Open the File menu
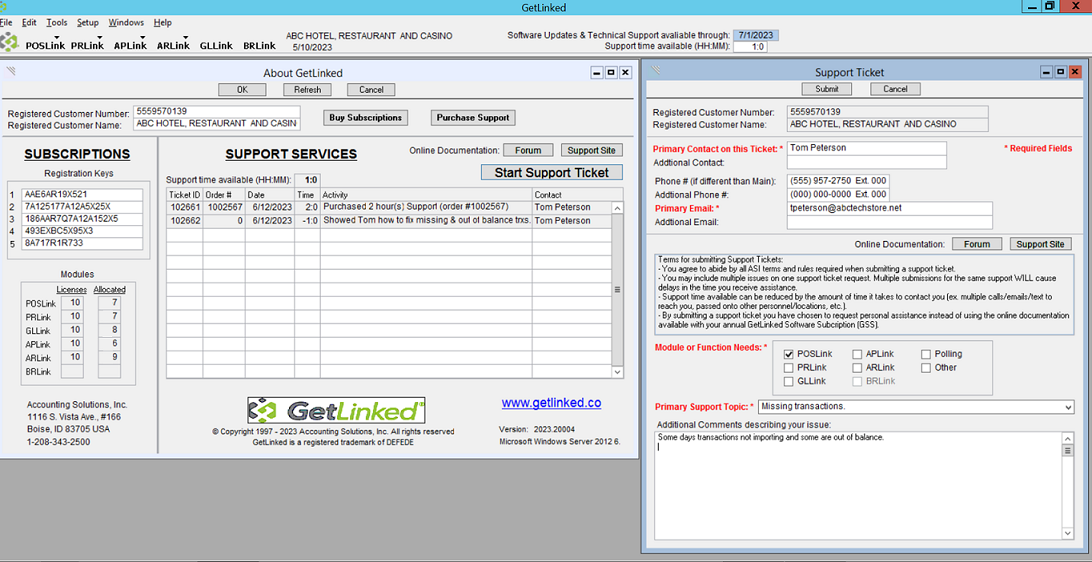 [6, 22]
